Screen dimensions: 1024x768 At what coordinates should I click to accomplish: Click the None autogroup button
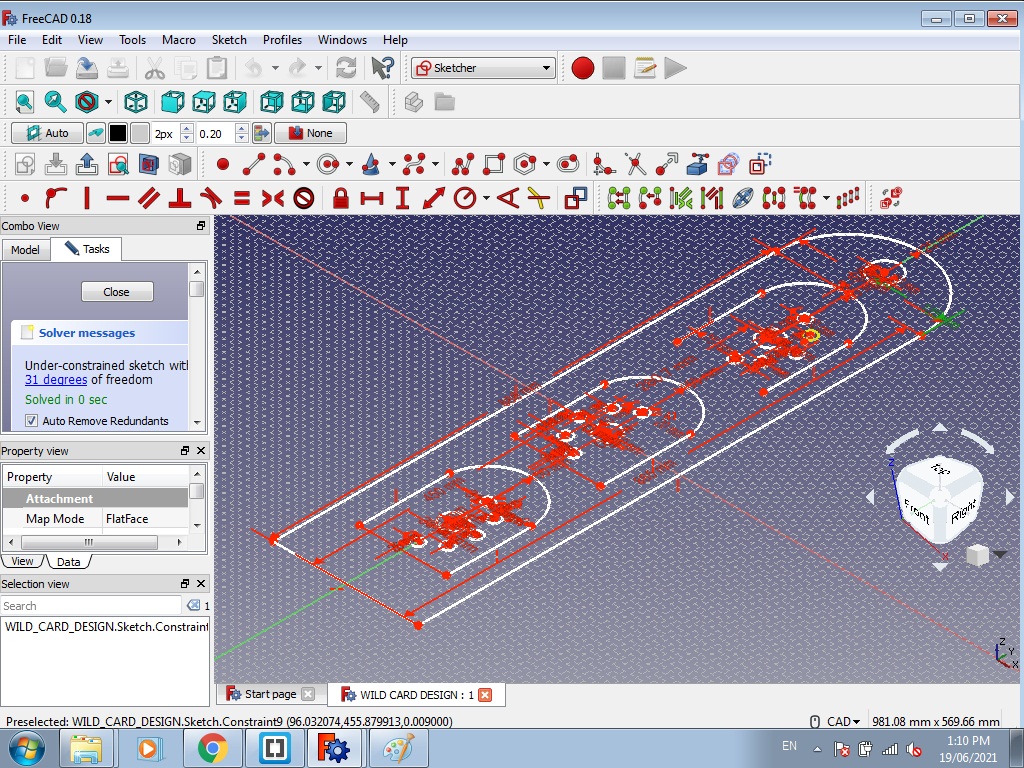pos(310,133)
